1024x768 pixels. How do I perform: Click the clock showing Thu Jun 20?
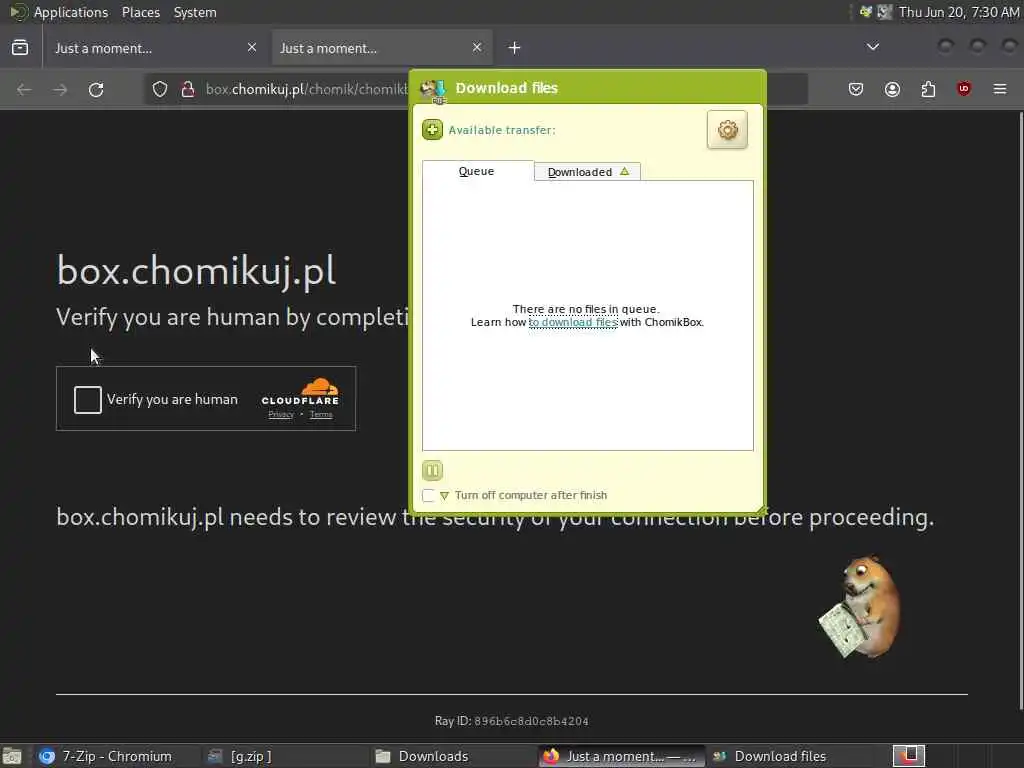tap(958, 12)
